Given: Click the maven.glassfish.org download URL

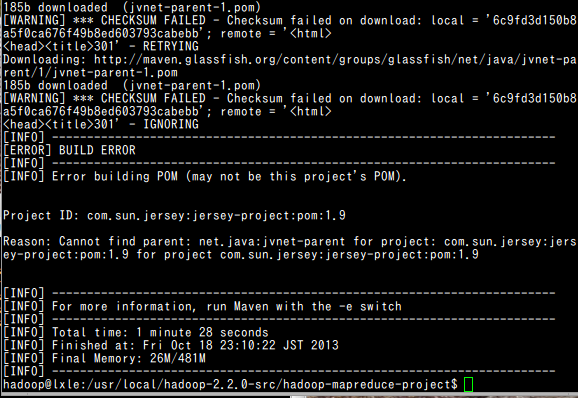Looking at the screenshot, I should [x=335, y=59].
